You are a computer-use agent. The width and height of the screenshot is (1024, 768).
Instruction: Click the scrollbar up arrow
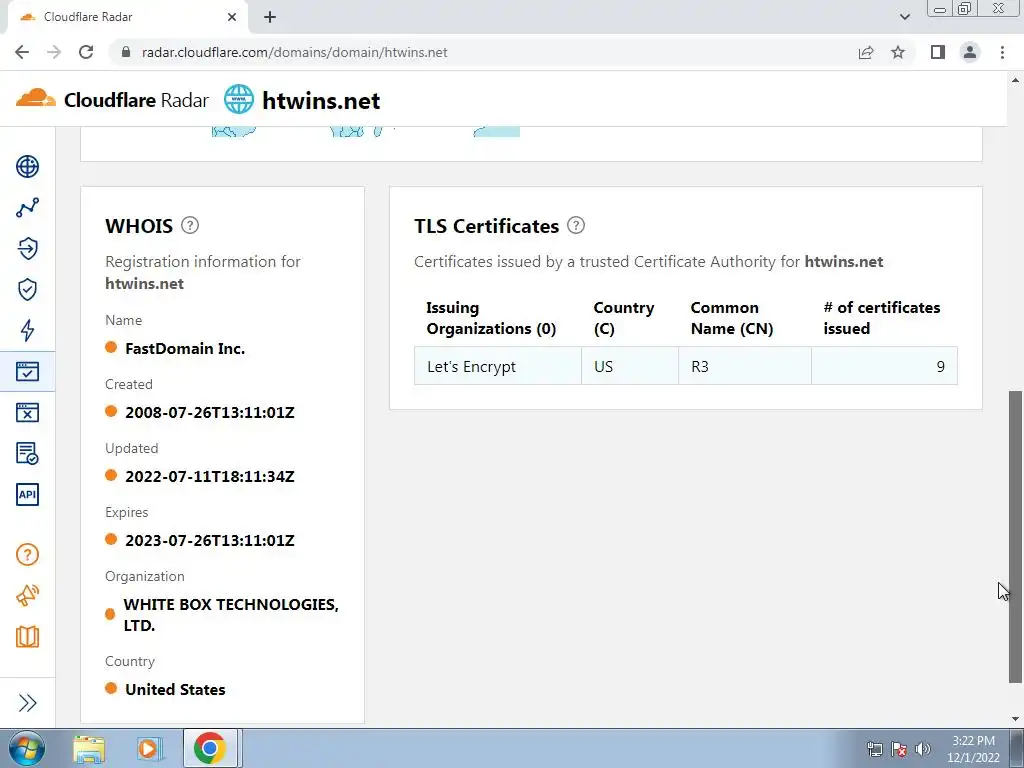point(1016,80)
